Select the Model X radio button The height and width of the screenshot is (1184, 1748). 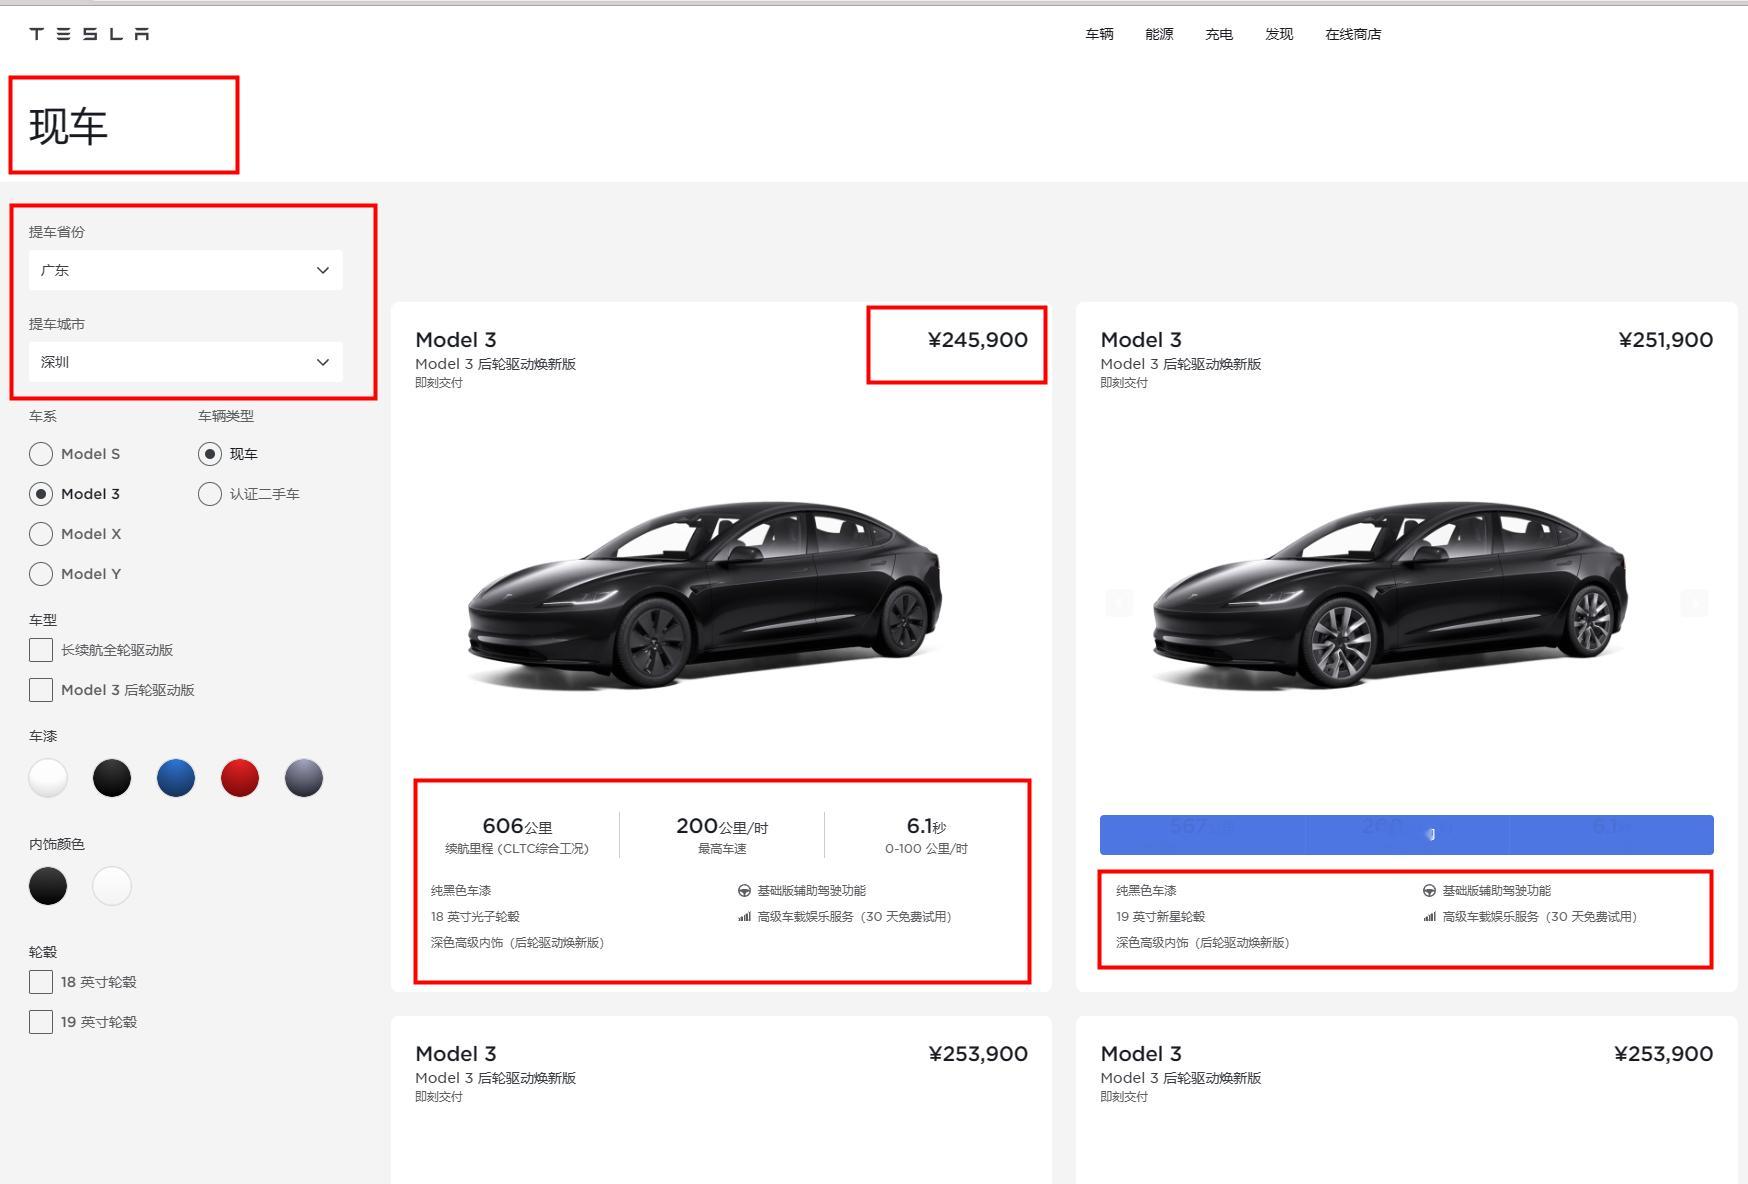click(41, 534)
